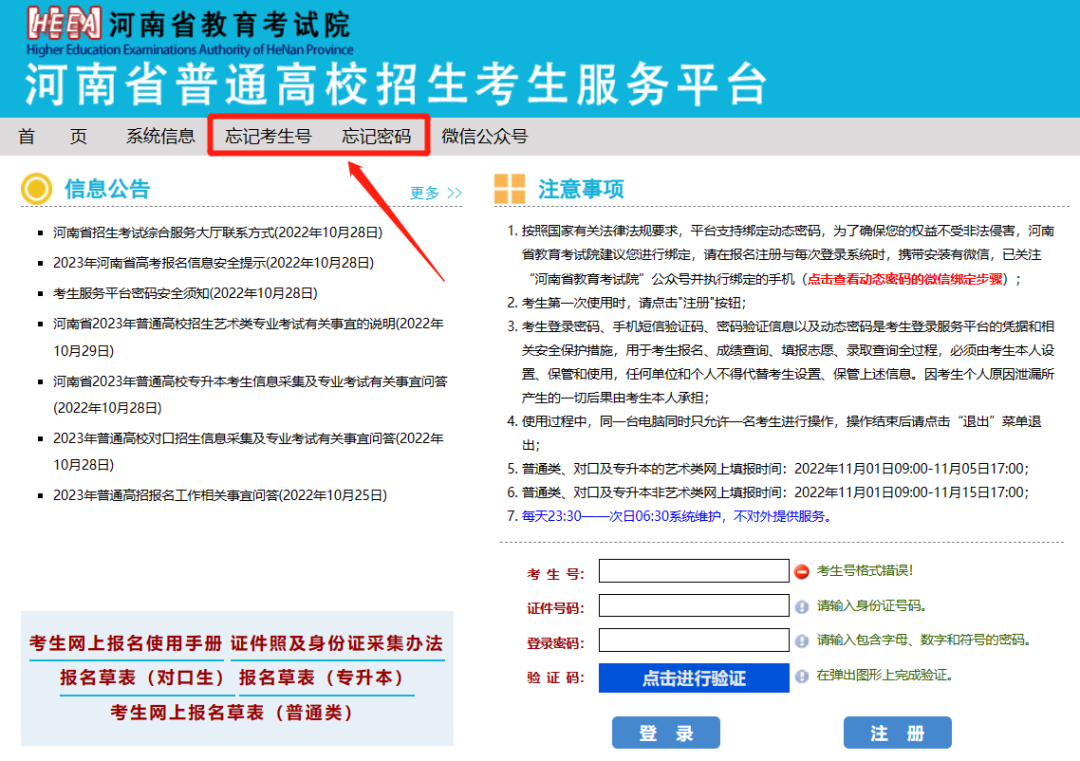The height and width of the screenshot is (761, 1080).
Task: Click the 点击进行验证 verification button
Action: coord(693,678)
